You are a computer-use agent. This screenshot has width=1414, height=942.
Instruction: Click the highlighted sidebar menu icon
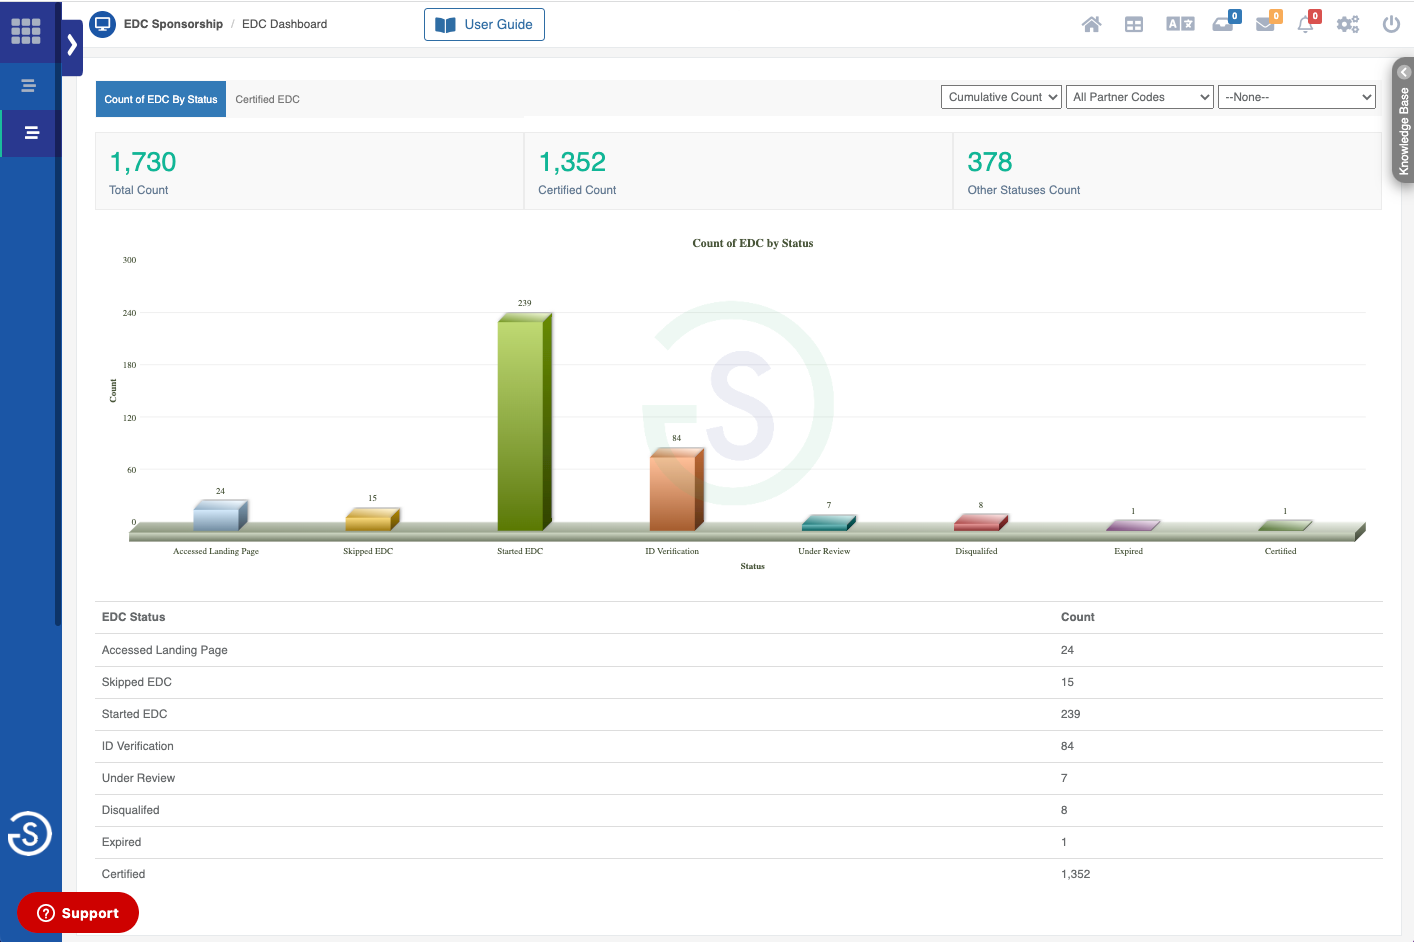[x=31, y=133]
